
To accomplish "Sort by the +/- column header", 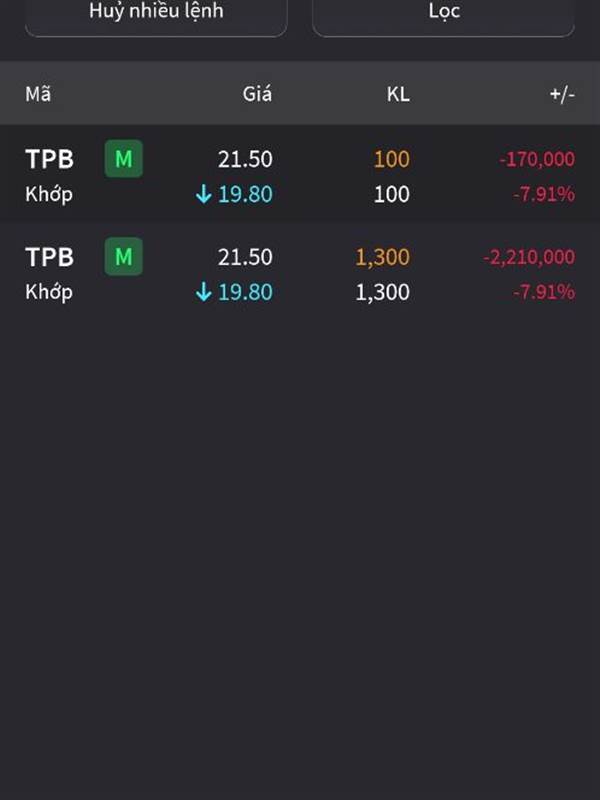I will (562, 94).
